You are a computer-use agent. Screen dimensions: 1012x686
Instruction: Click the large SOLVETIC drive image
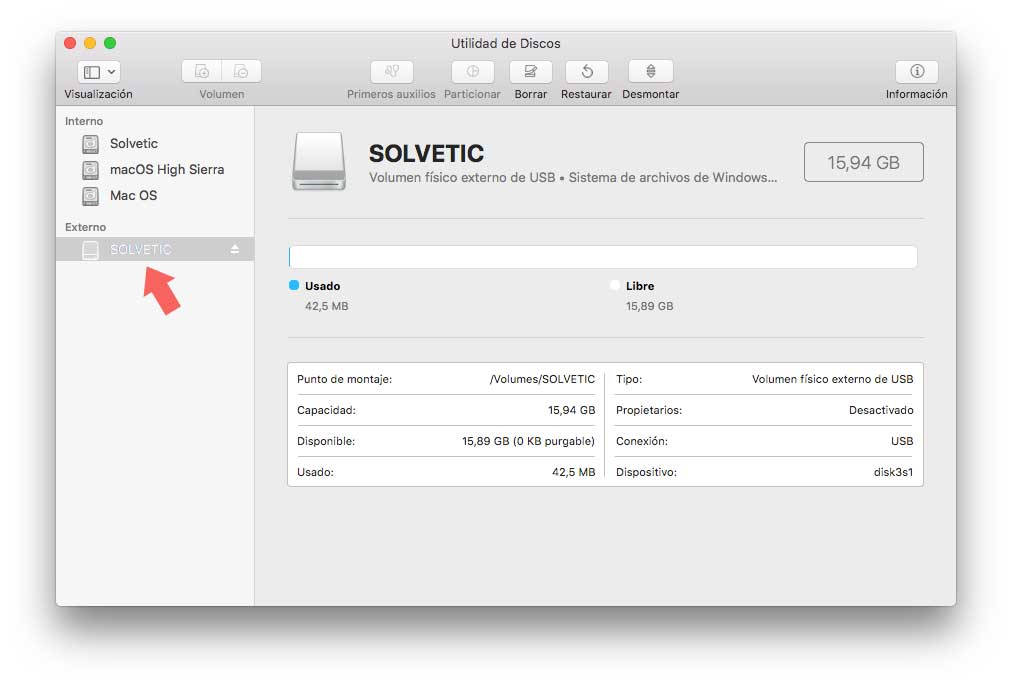[x=319, y=161]
